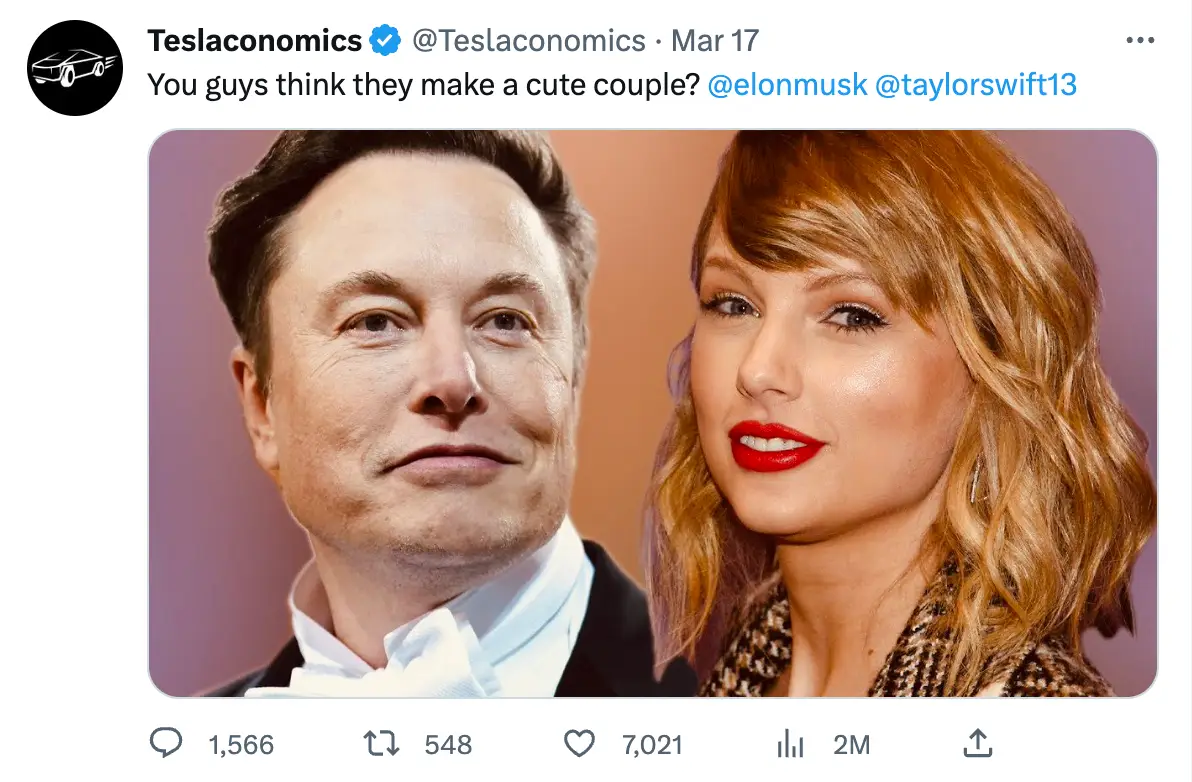
Task: Click the blue verified checkmark badge
Action: coord(385,41)
